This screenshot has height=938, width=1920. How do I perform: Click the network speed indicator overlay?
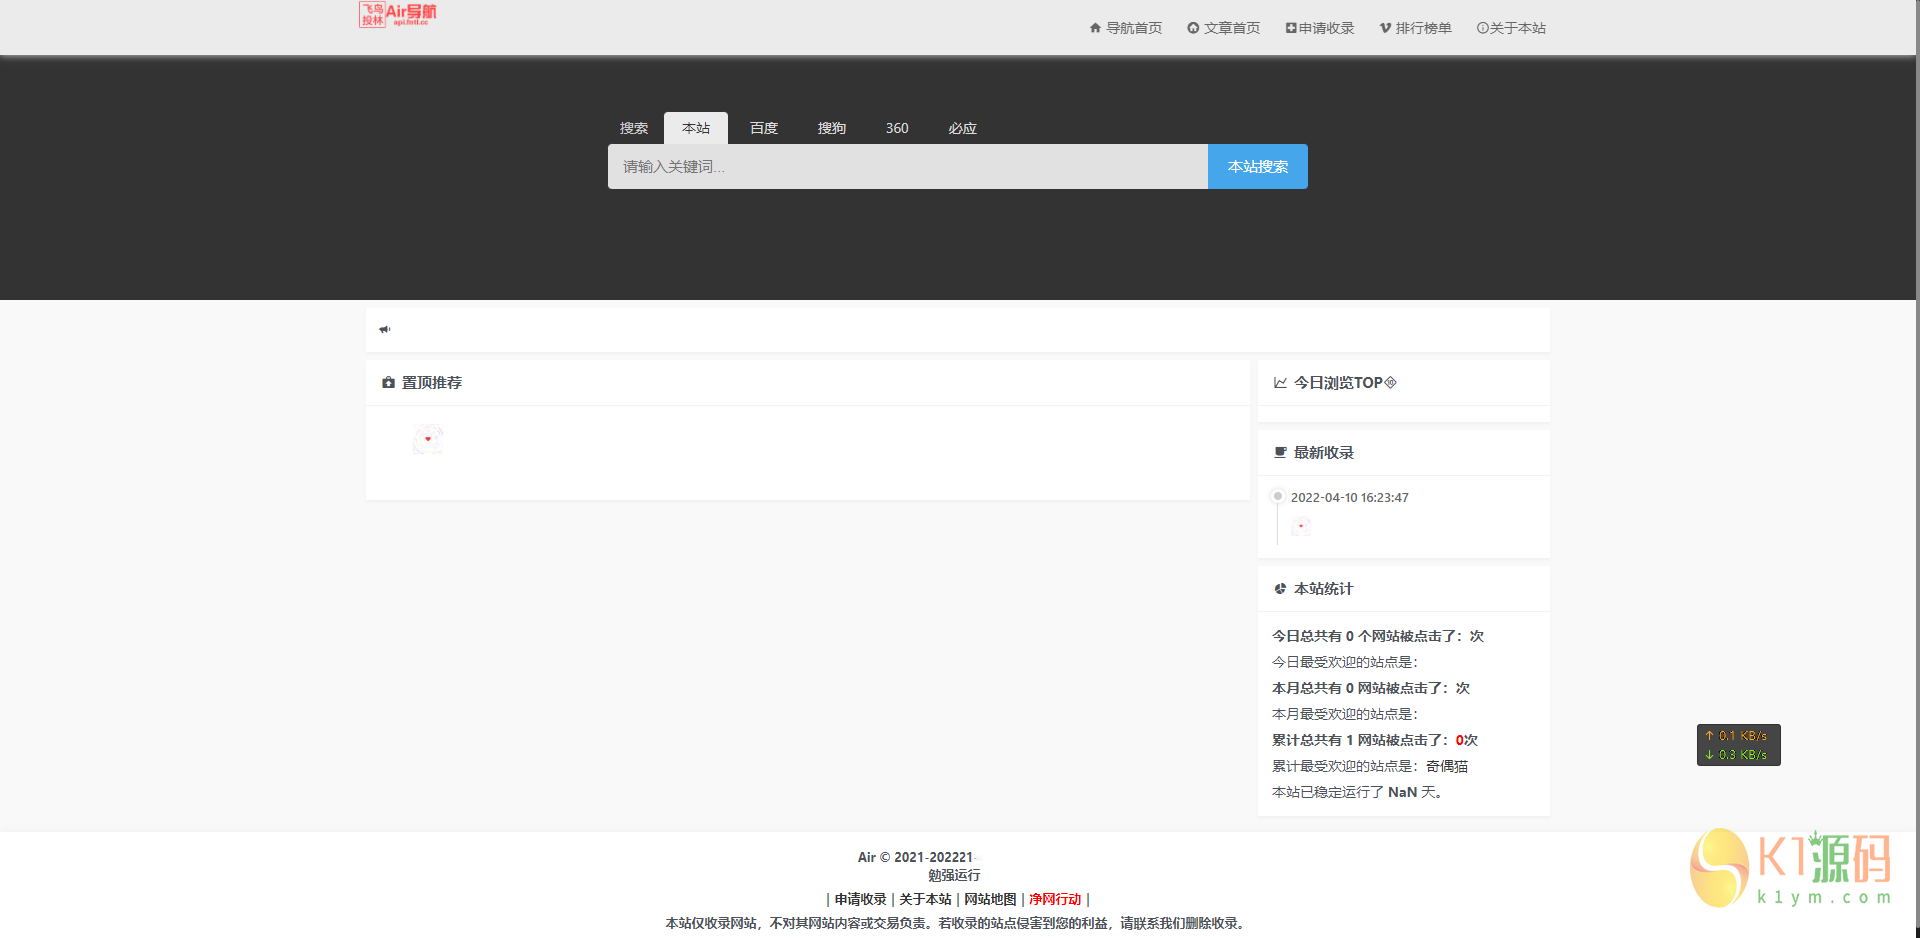click(x=1738, y=745)
